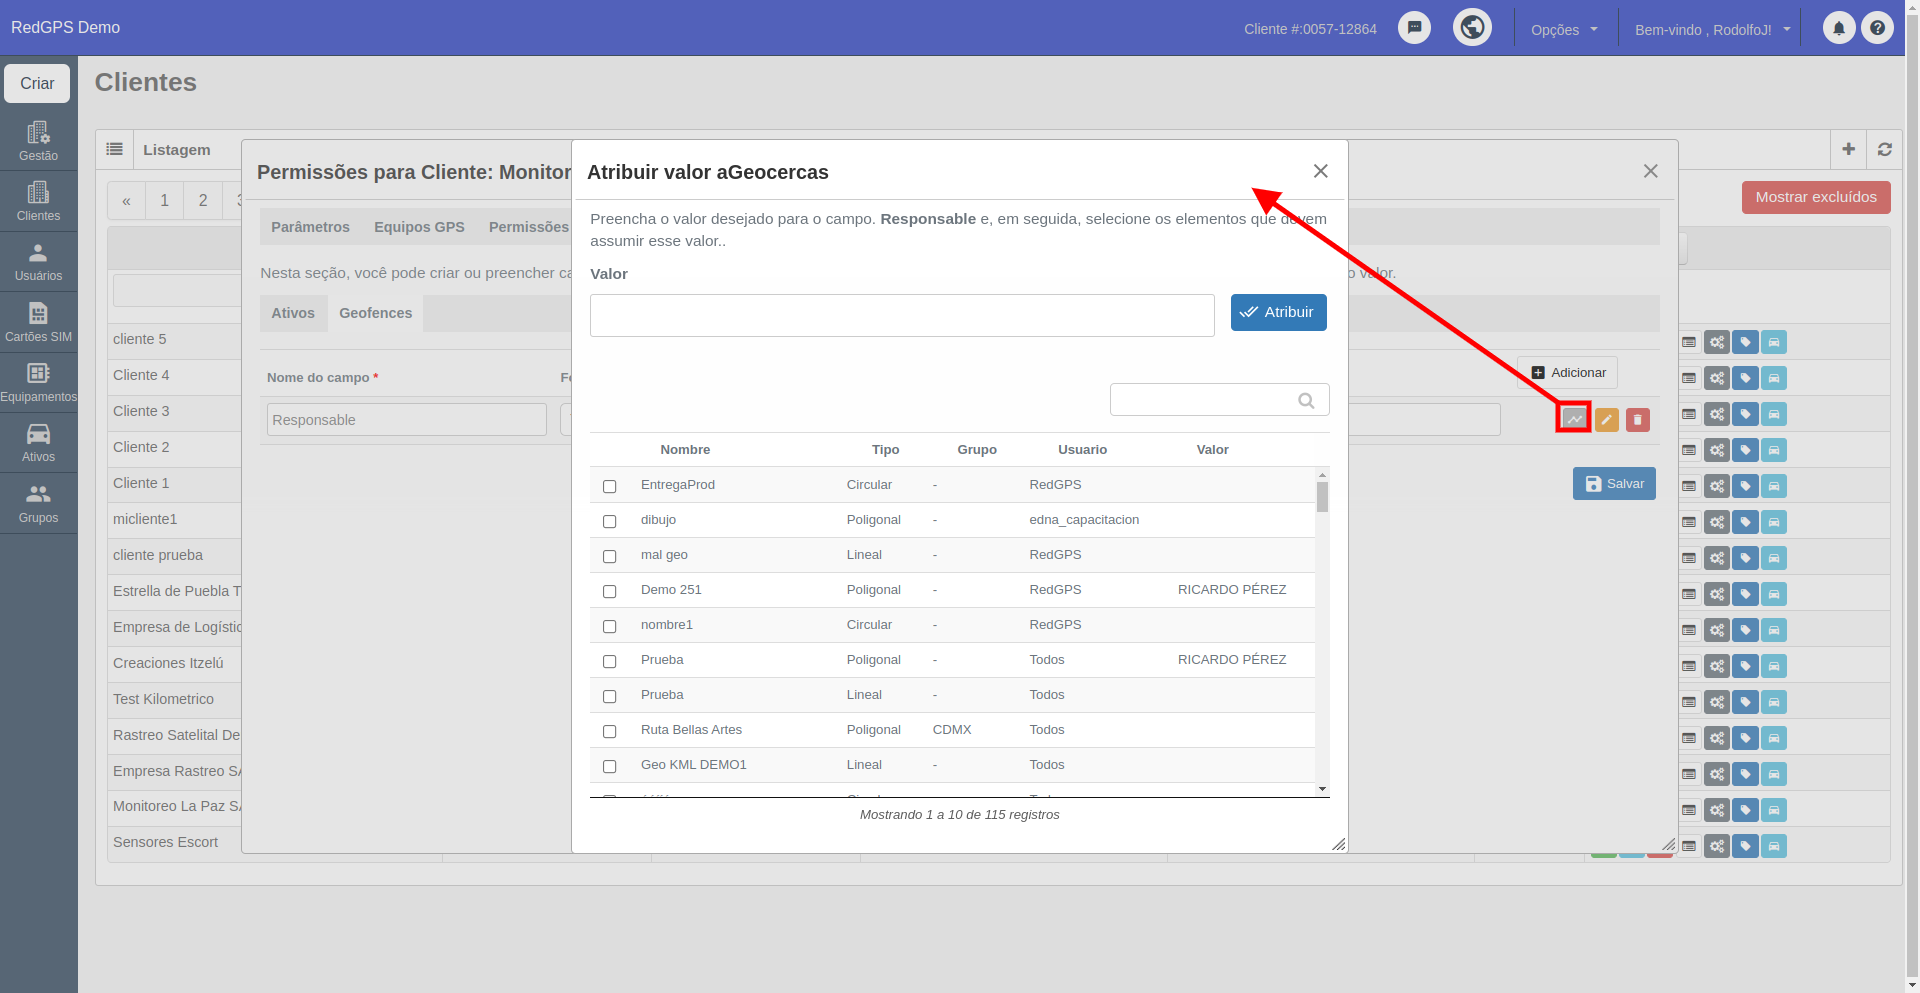The width and height of the screenshot is (1920, 993).
Task: Click the Valor text input field
Action: pyautogui.click(x=902, y=315)
